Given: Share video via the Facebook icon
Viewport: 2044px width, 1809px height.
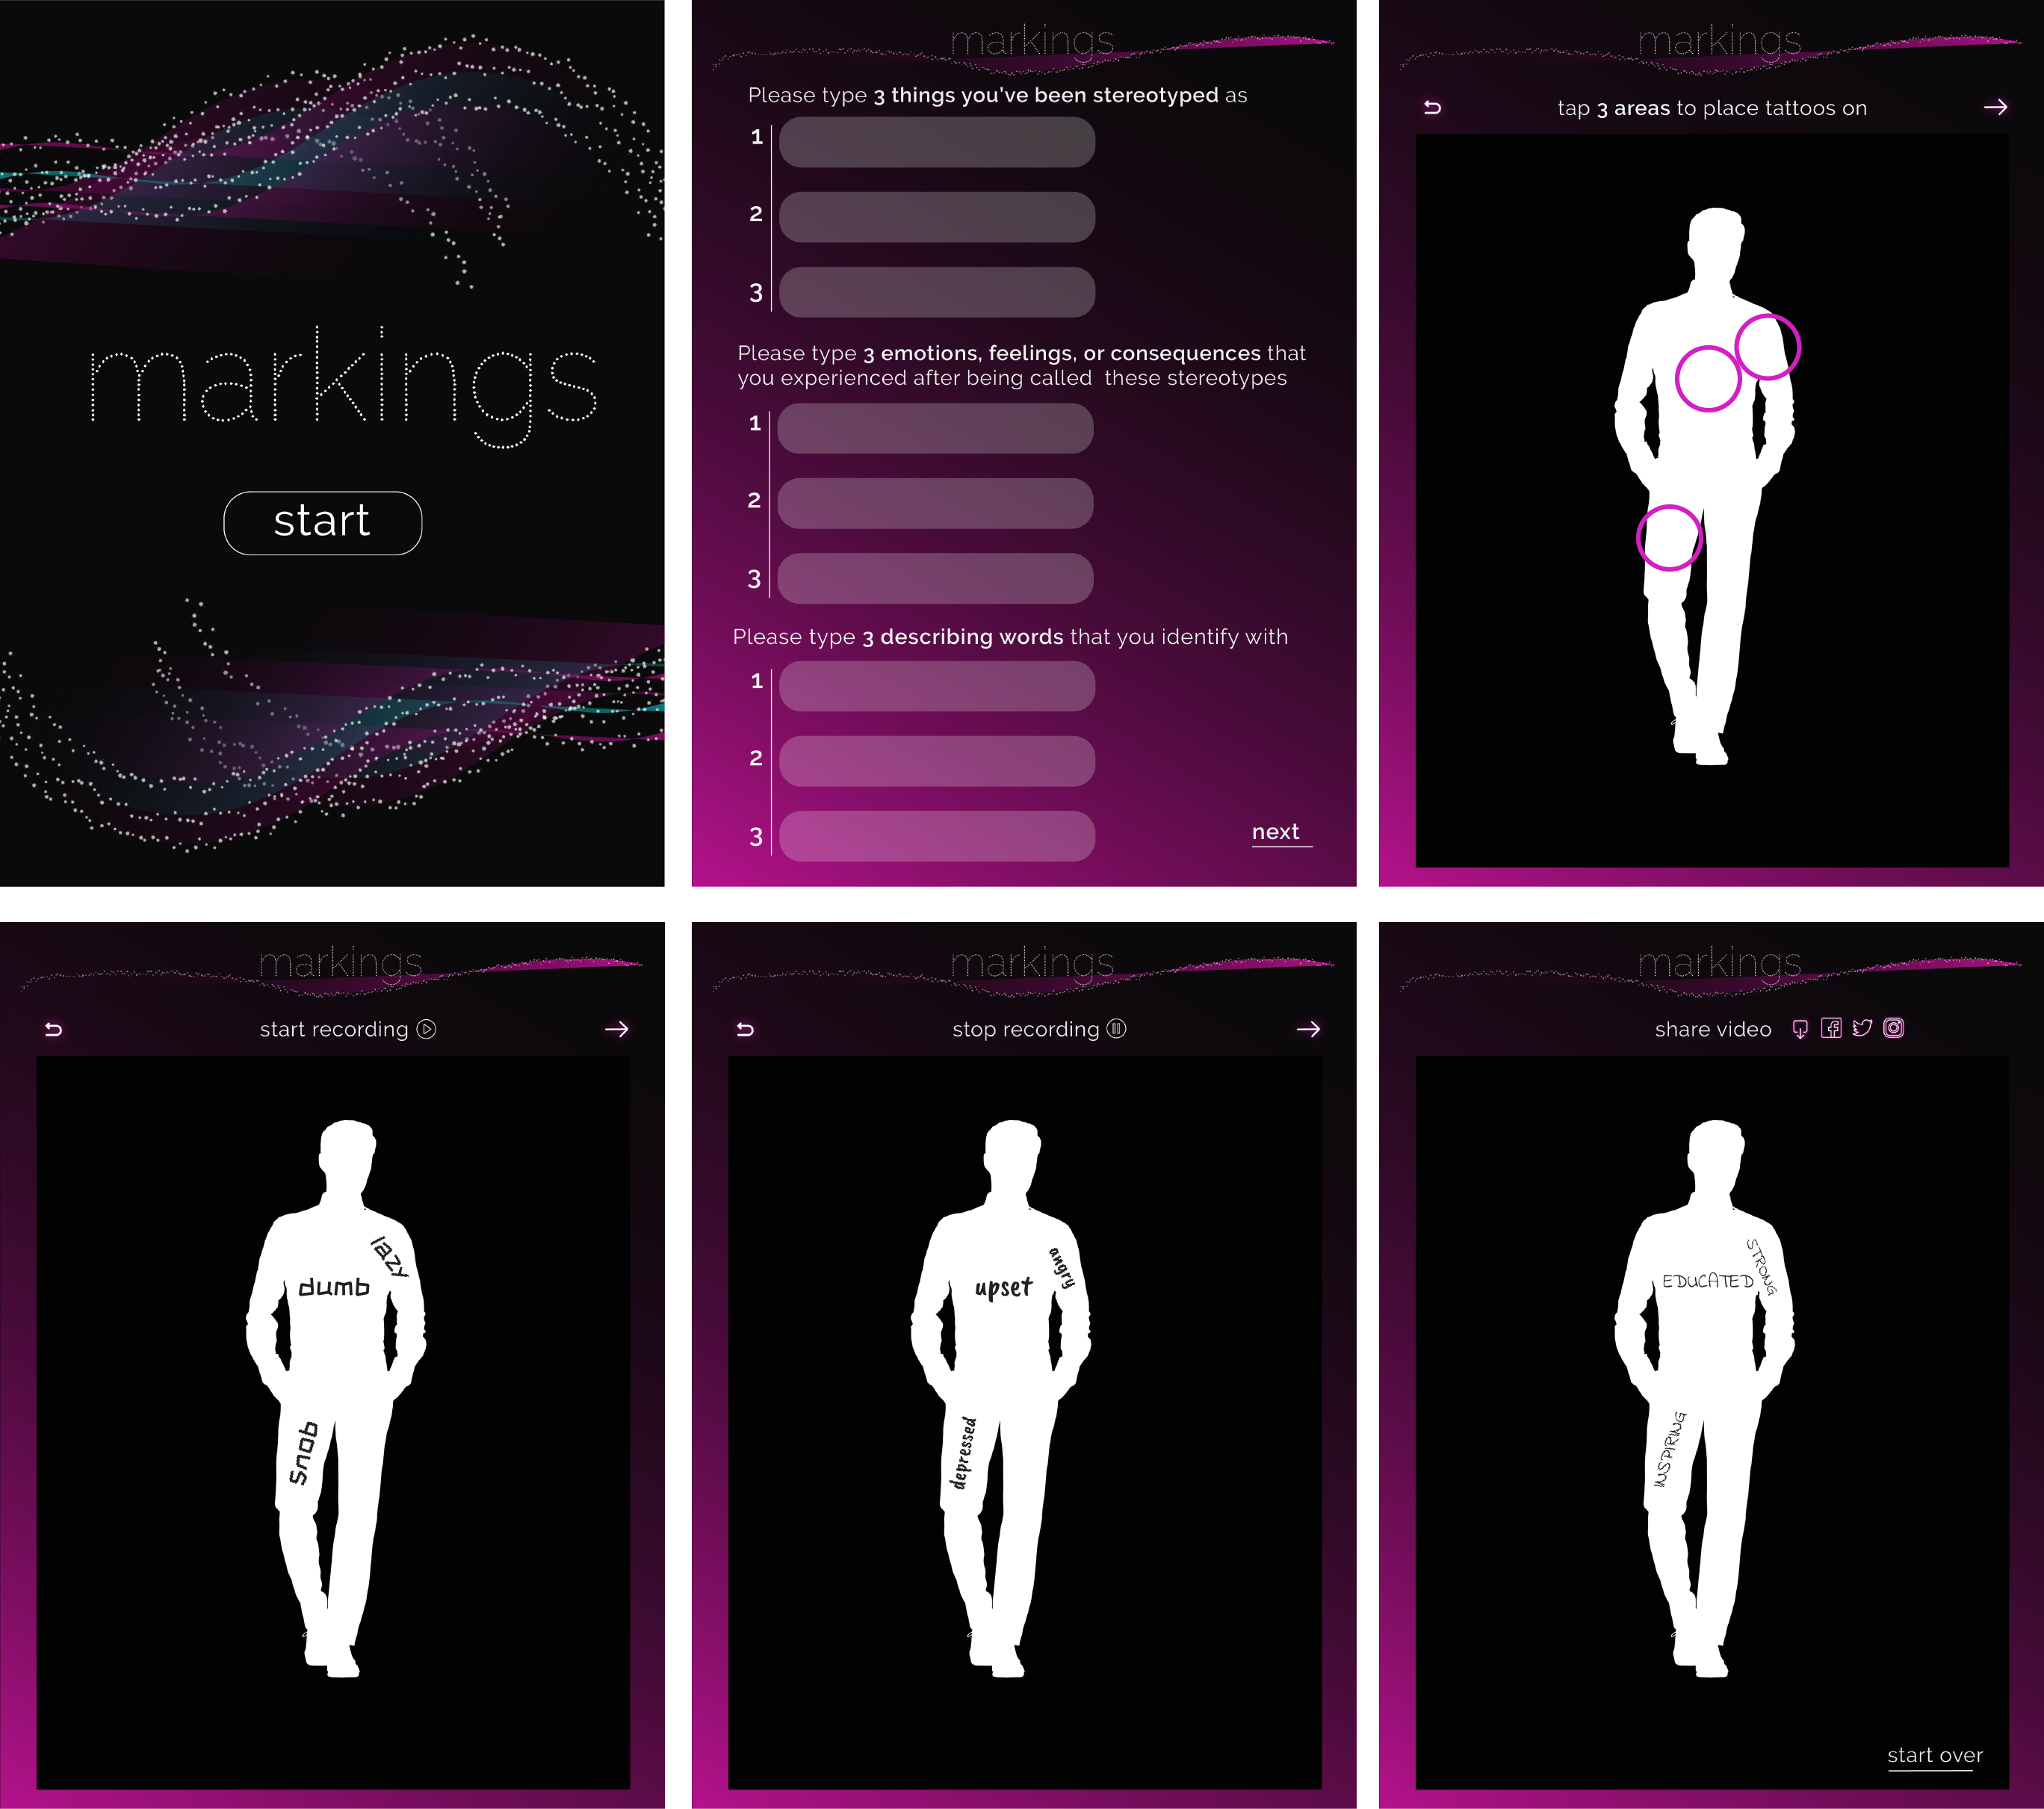Looking at the screenshot, I should pyautogui.click(x=1831, y=1028).
